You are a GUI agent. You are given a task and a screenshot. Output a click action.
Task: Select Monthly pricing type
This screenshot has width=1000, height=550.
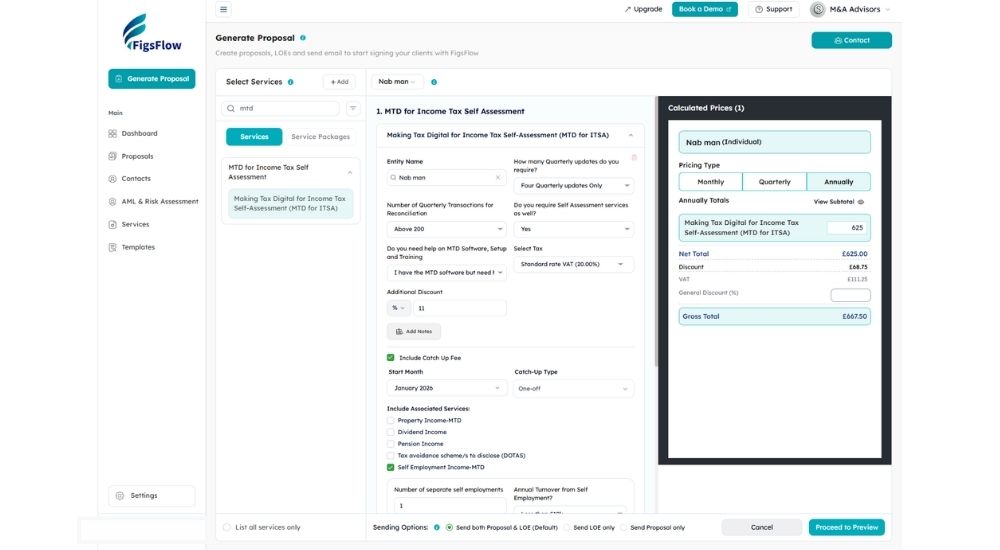click(710, 182)
